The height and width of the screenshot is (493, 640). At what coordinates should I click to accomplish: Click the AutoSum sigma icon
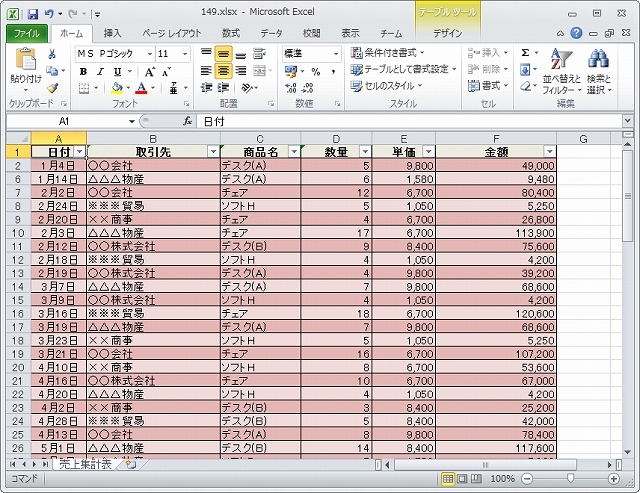[x=526, y=53]
